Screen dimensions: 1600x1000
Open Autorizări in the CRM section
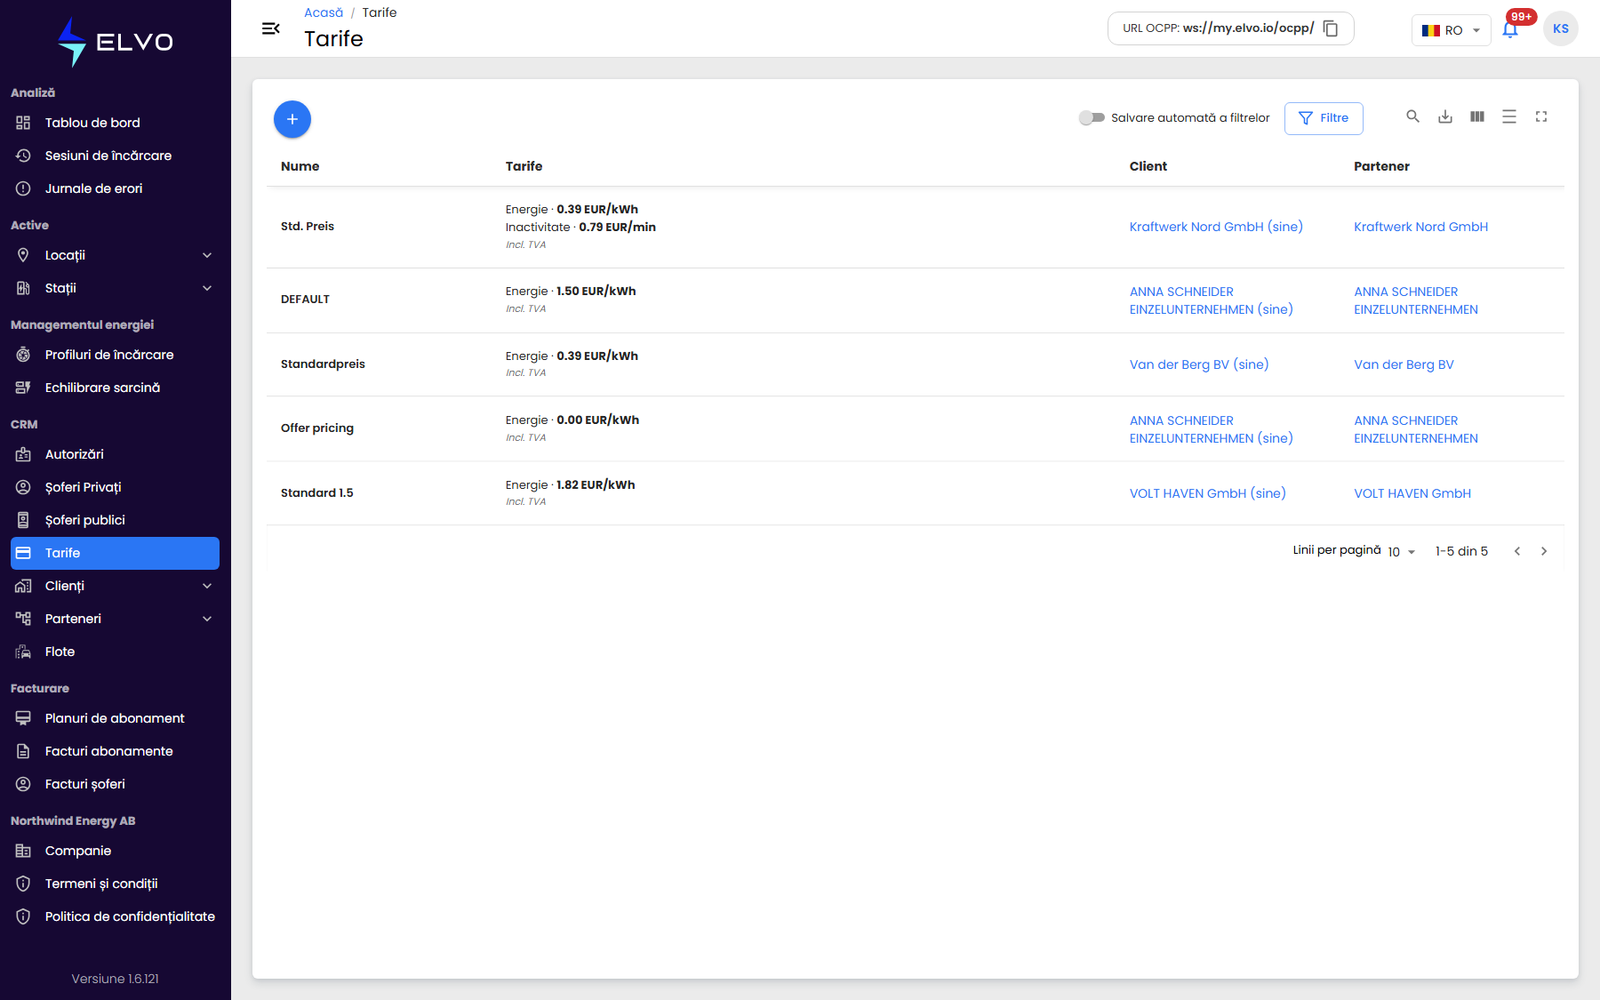115,454
